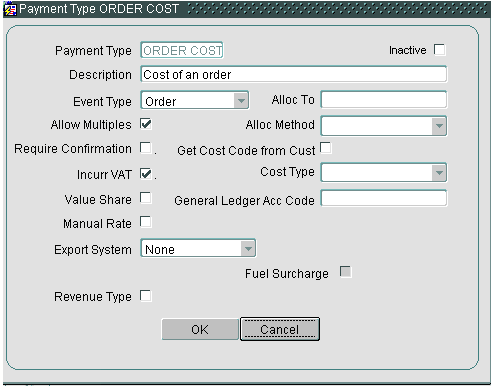Tick the Inactive checkbox

[x=440, y=50]
